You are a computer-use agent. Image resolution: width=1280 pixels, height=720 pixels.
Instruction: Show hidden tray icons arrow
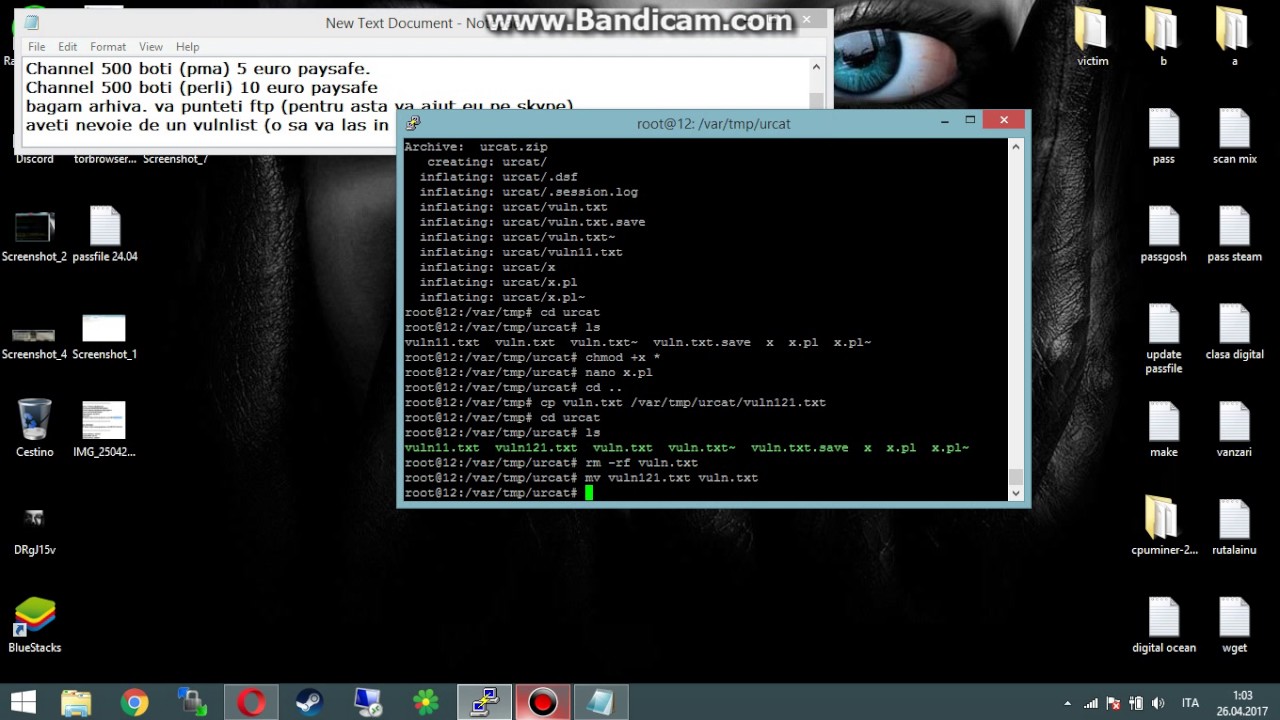coord(1067,703)
